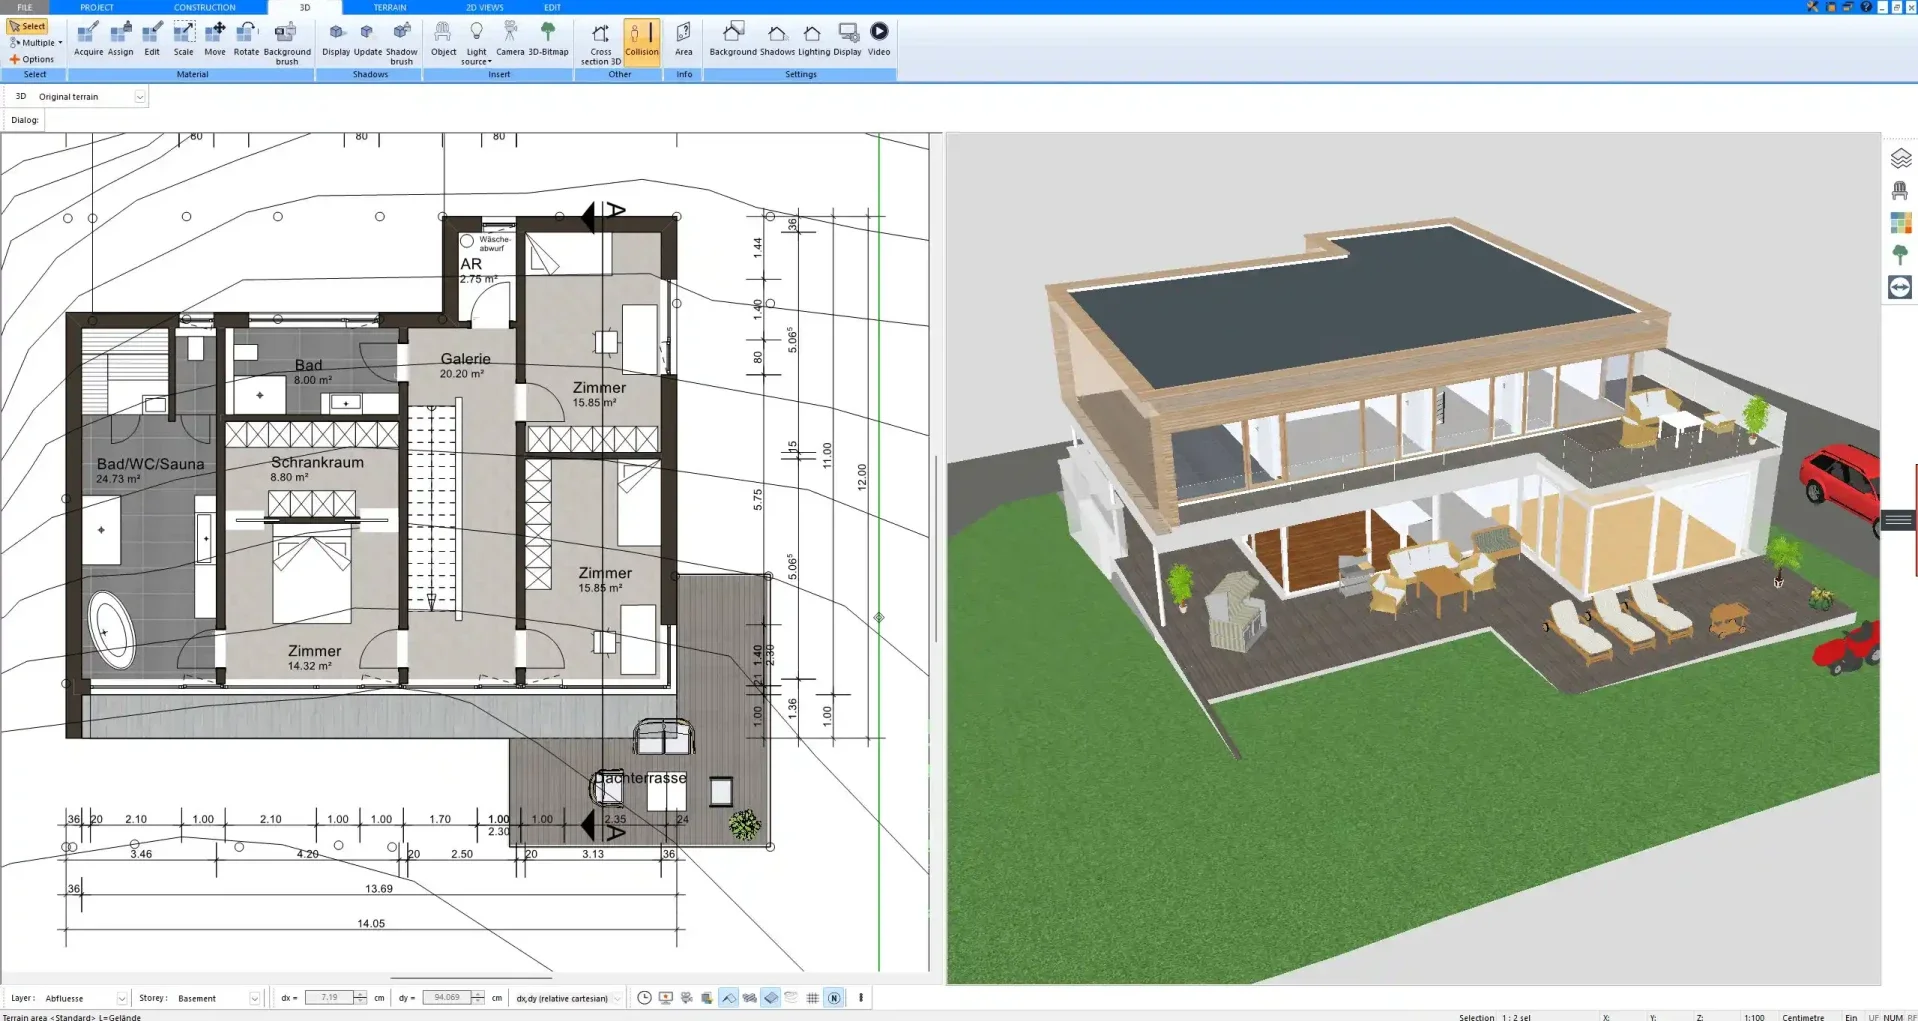Toggle the Collision mode button
The height and width of the screenshot is (1021, 1918).
(x=641, y=40)
